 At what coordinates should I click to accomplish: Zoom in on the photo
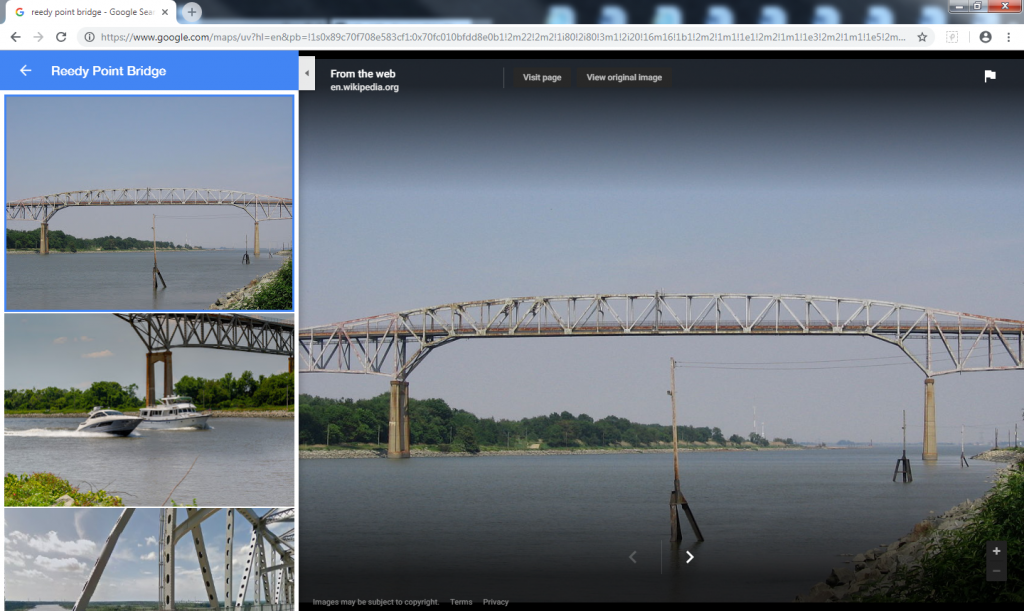tap(995, 551)
